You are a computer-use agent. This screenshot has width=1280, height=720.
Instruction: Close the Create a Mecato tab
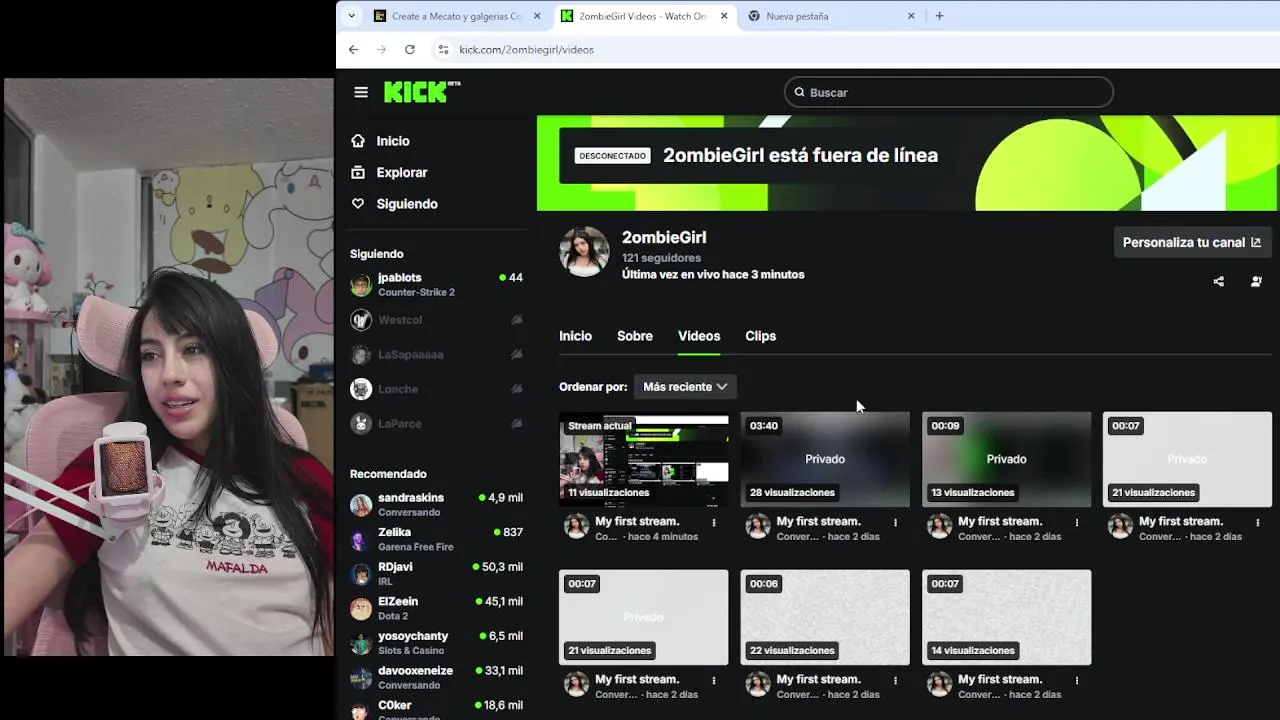537,16
